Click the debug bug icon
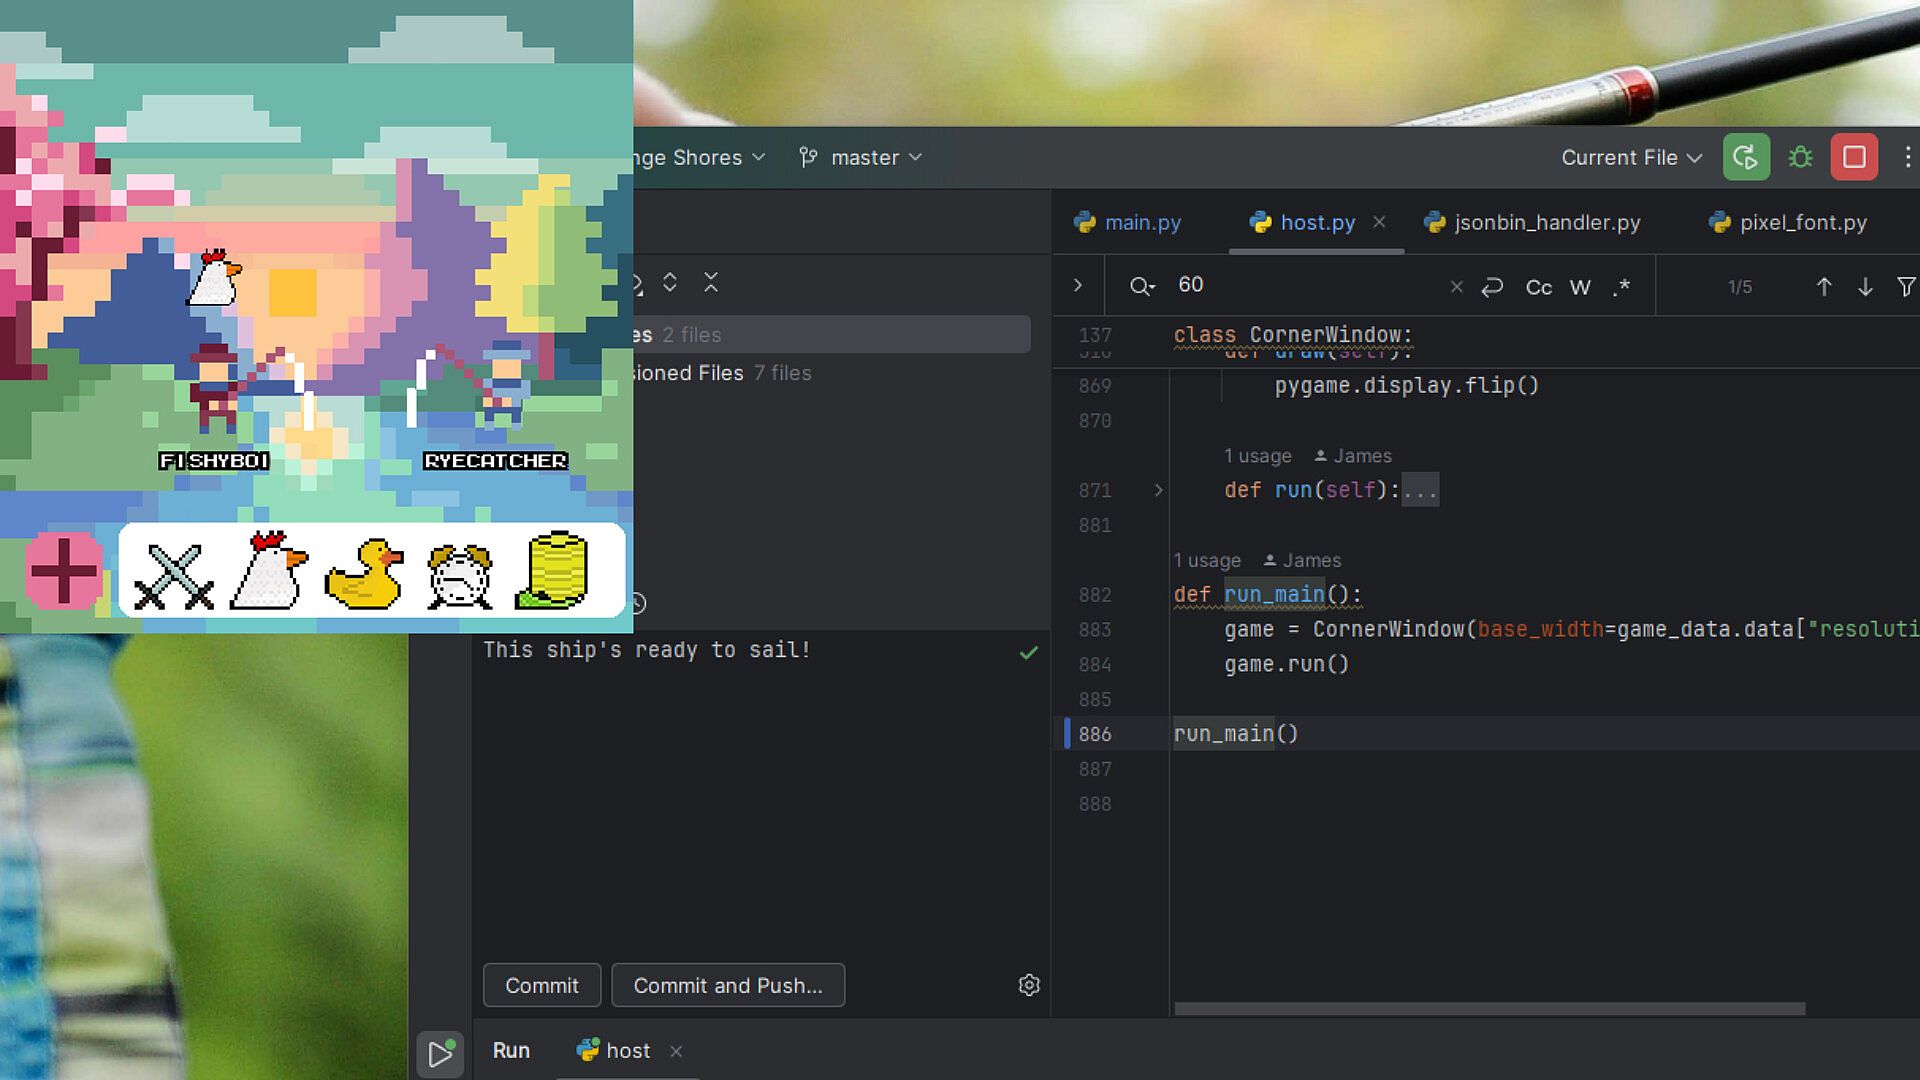Viewport: 1920px width, 1080px height. 1800,157
